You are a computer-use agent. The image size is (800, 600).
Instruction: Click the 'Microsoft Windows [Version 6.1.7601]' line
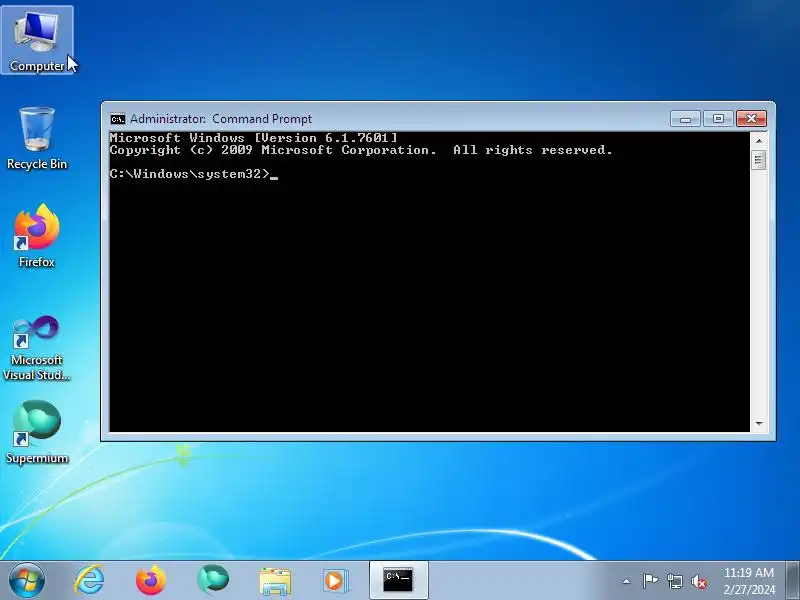pos(253,138)
